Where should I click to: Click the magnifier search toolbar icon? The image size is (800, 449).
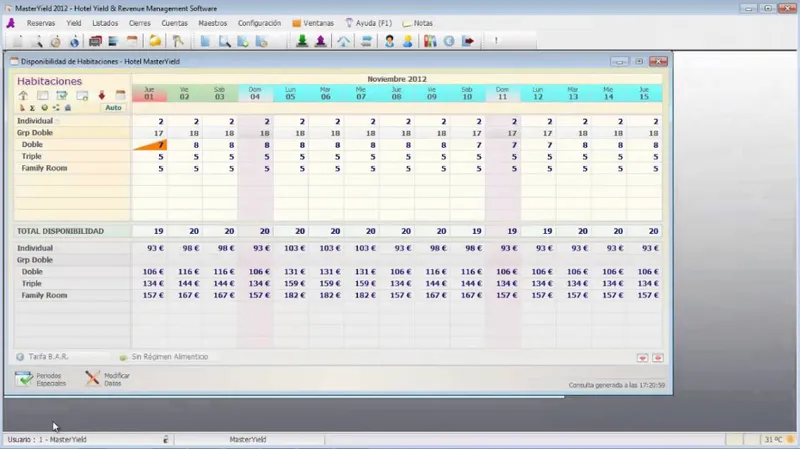(224, 41)
